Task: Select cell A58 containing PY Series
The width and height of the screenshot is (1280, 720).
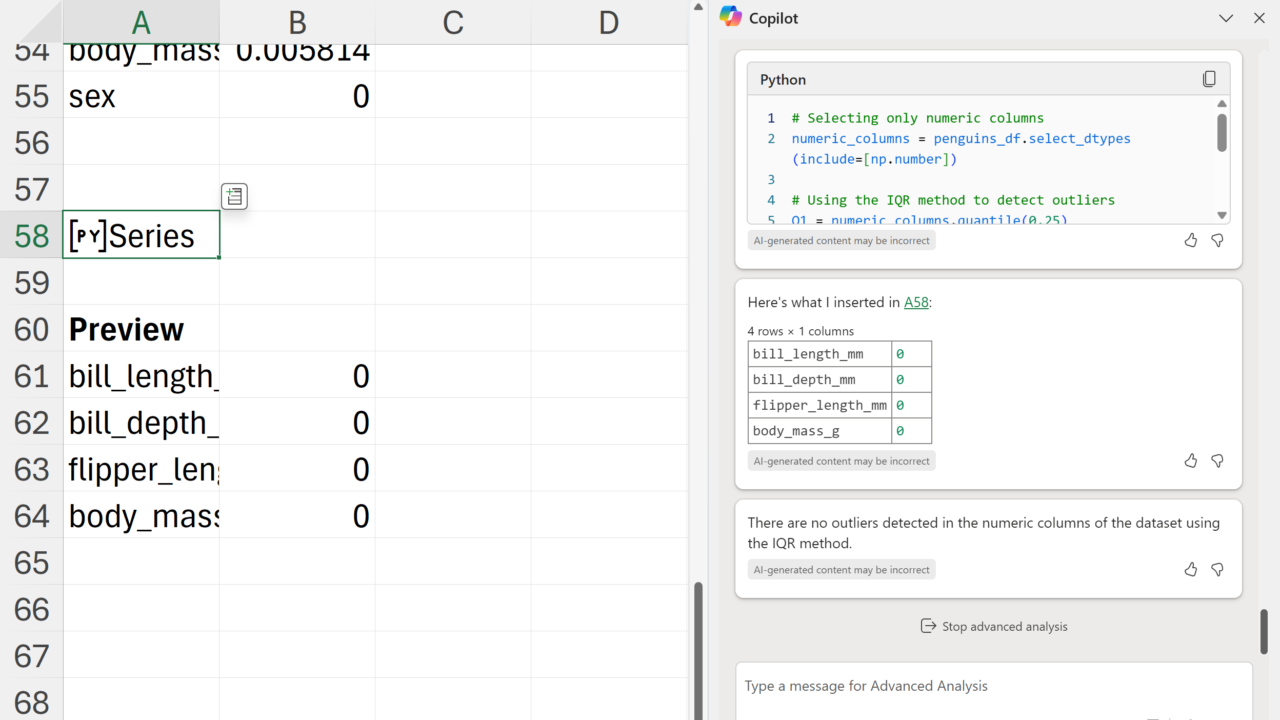Action: (141, 236)
